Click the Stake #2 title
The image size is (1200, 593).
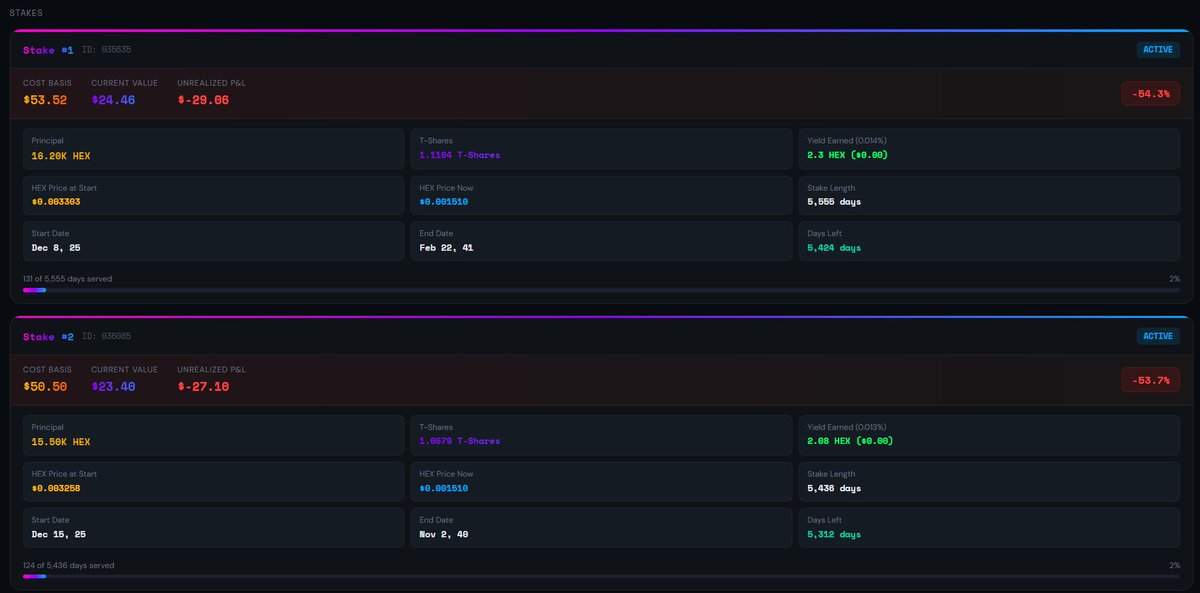[48, 337]
